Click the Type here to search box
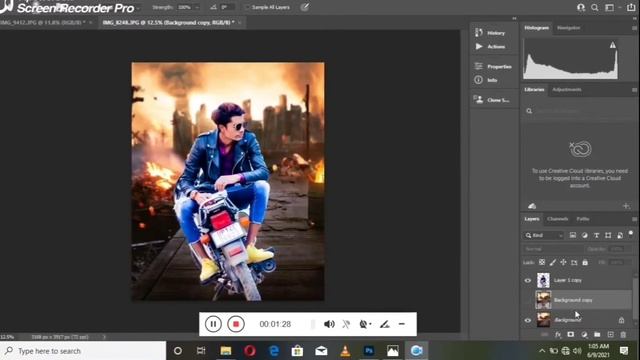Viewport: 640px width, 360px height. pos(83,351)
